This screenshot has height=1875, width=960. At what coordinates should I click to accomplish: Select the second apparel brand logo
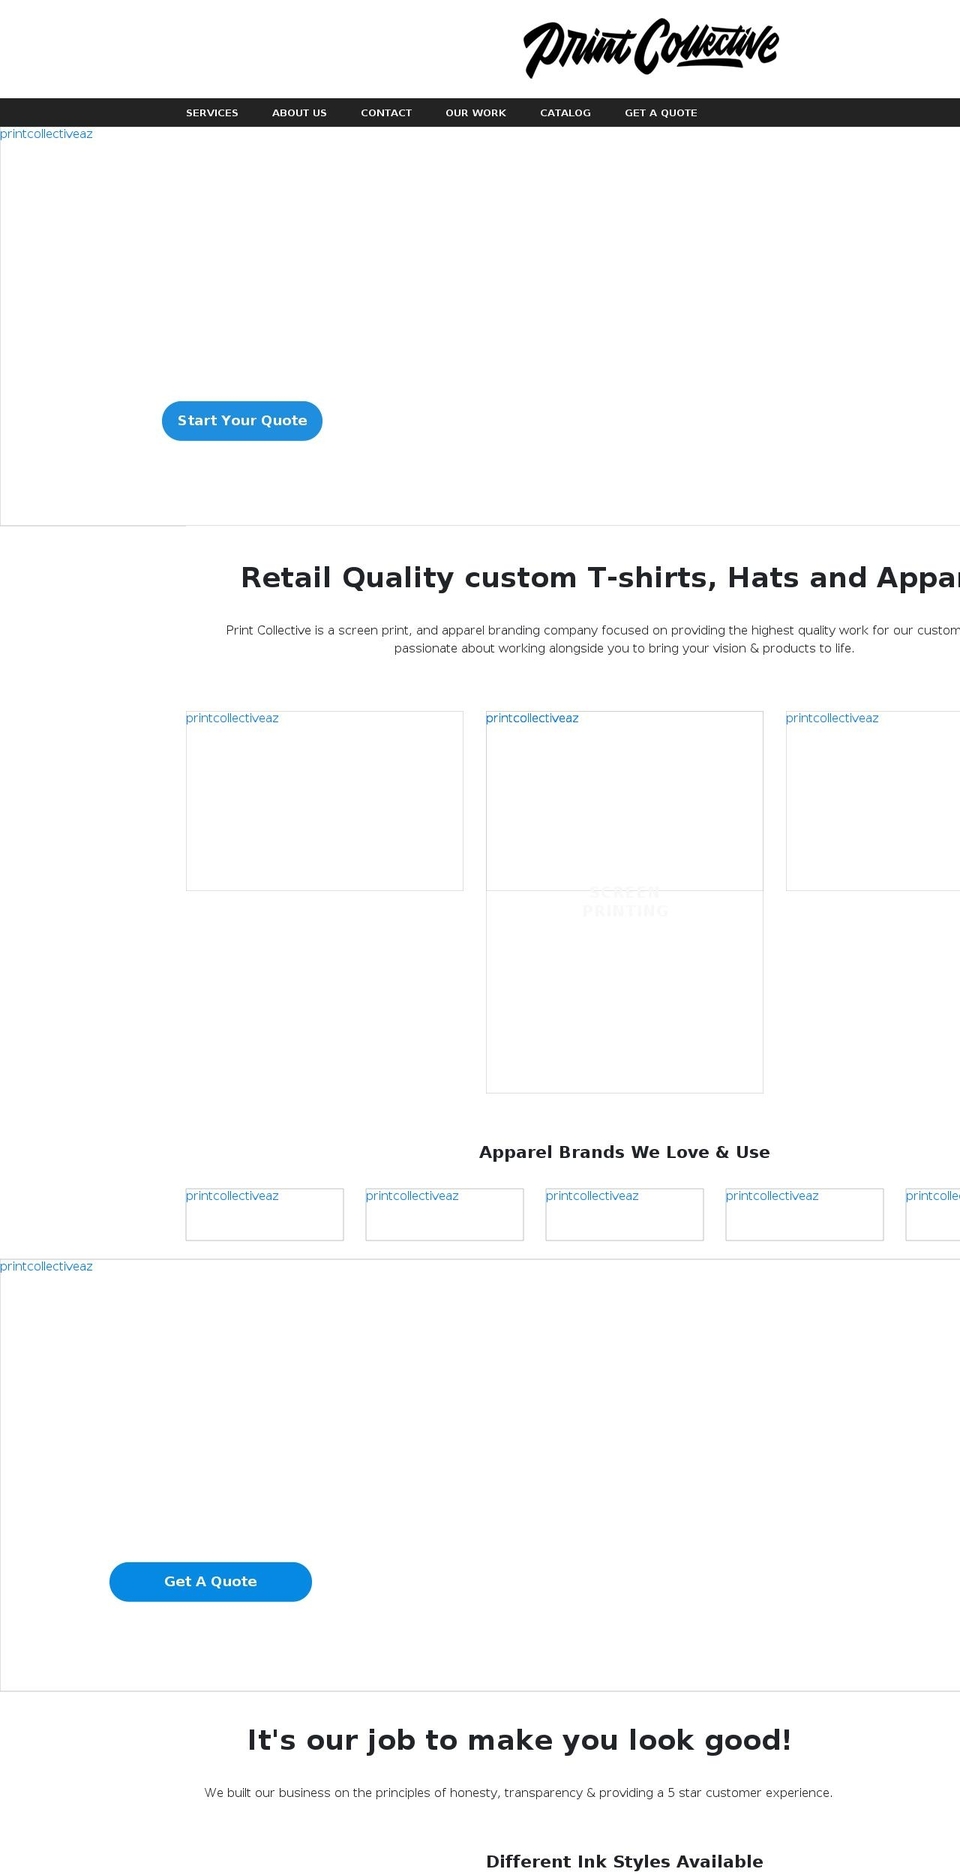[x=444, y=1214]
